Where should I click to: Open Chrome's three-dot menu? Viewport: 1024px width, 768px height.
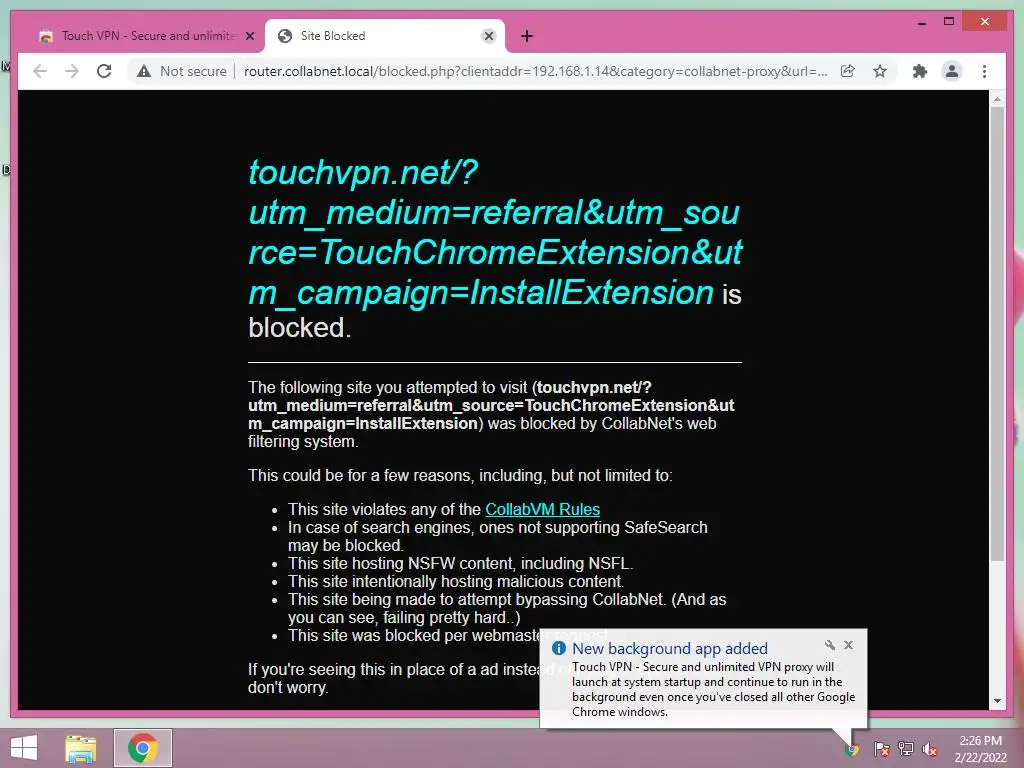pos(985,71)
